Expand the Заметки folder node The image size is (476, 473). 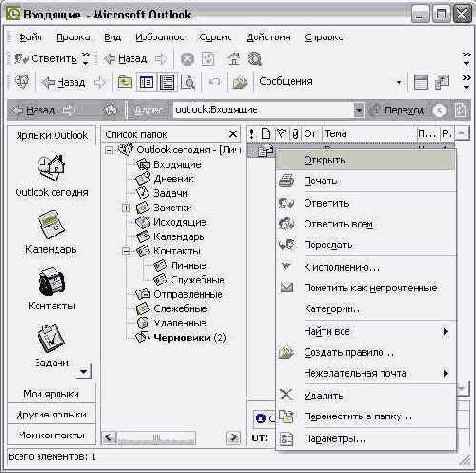126,208
